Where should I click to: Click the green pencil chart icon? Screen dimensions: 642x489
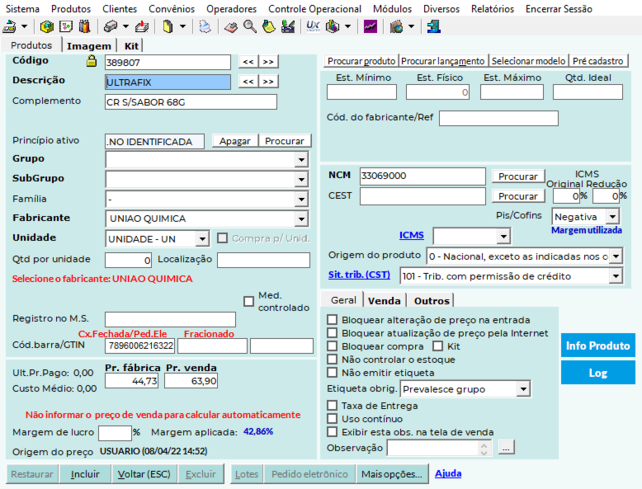[x=288, y=27]
